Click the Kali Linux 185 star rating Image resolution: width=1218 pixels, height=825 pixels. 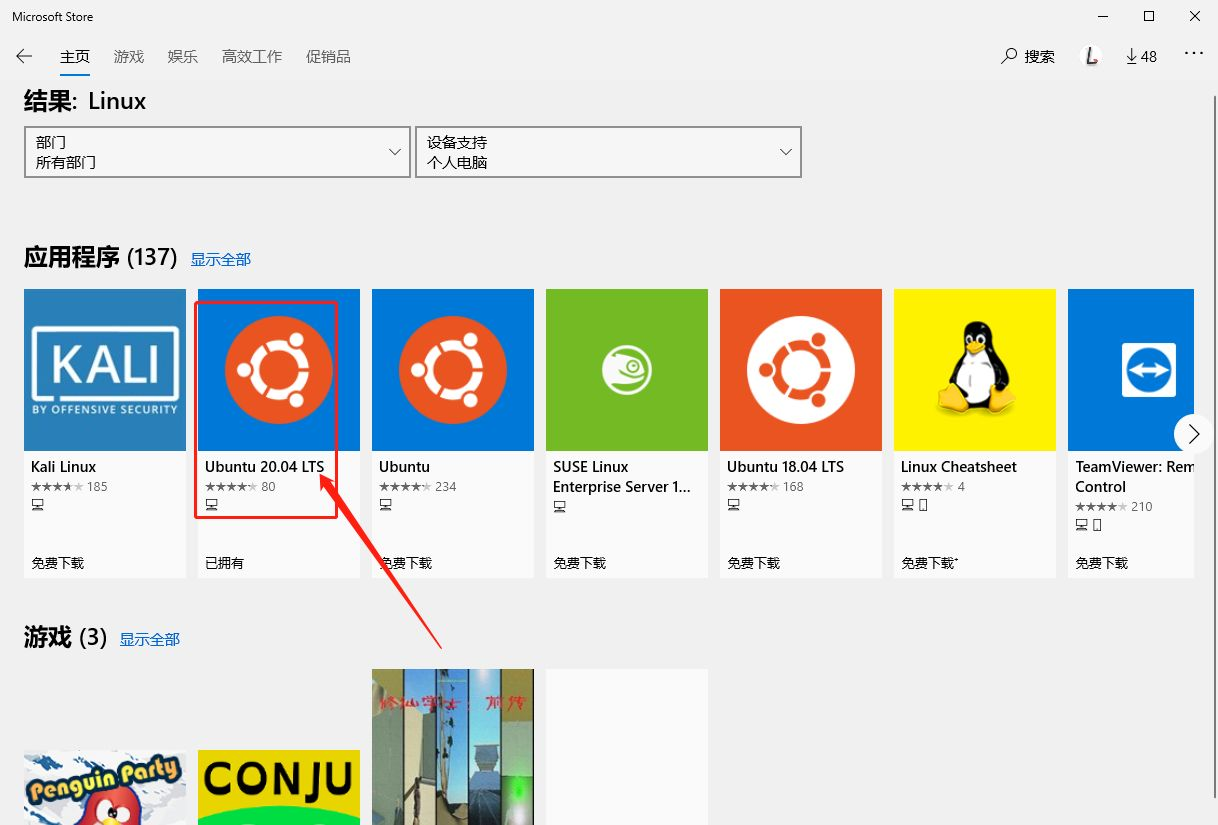[x=69, y=487]
